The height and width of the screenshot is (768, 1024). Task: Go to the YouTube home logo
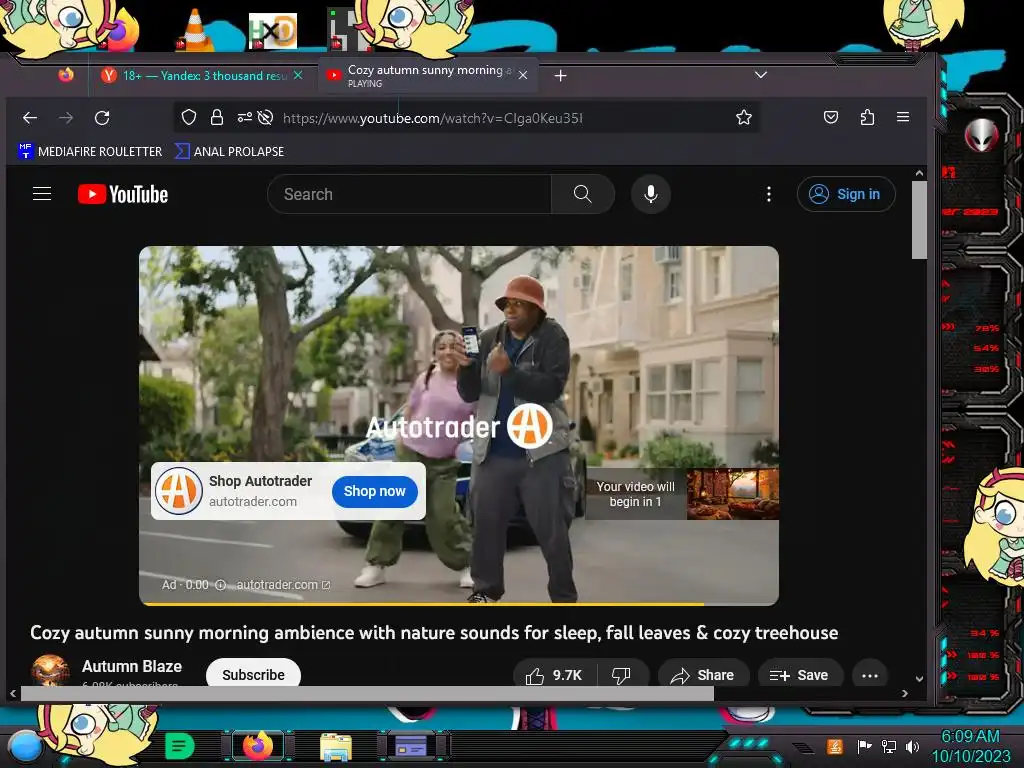[123, 194]
